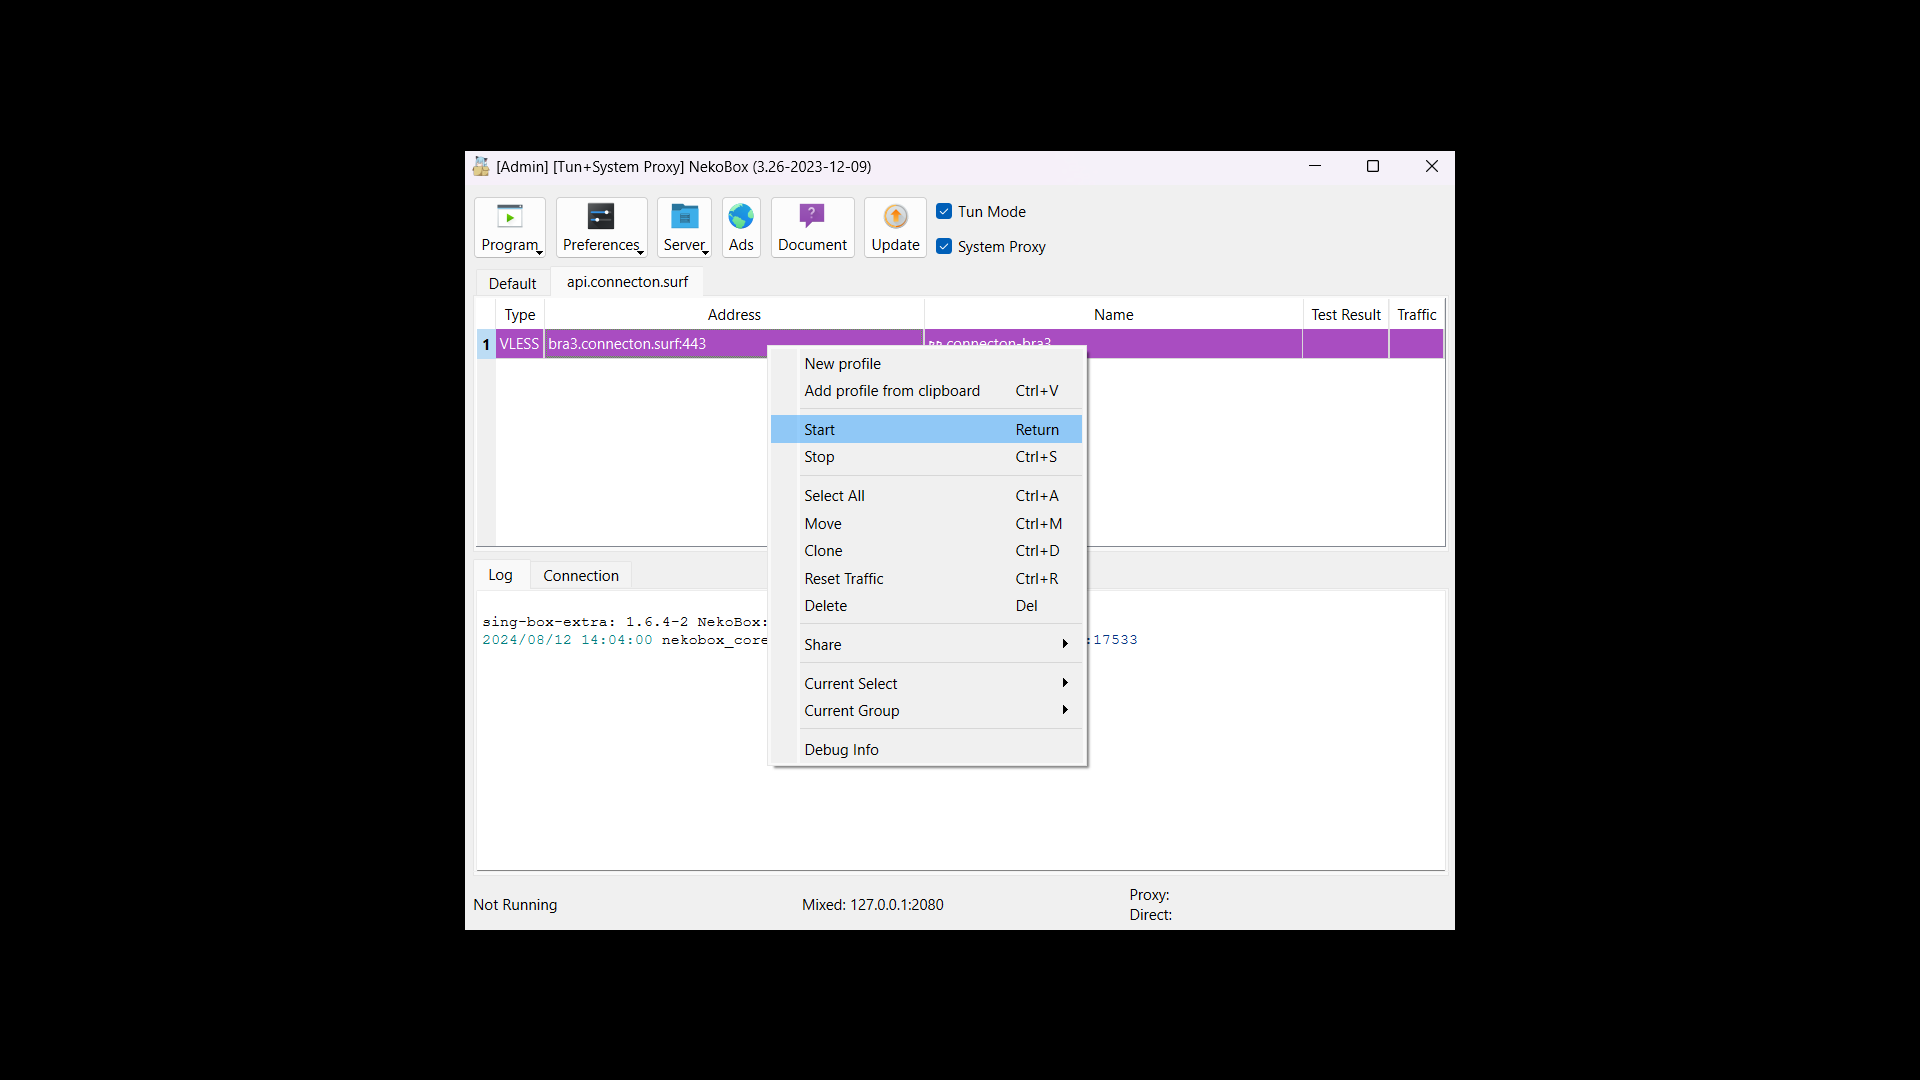Uncheck the System Proxy checkbox
Image resolution: width=1920 pixels, height=1080 pixels.
pos(944,247)
